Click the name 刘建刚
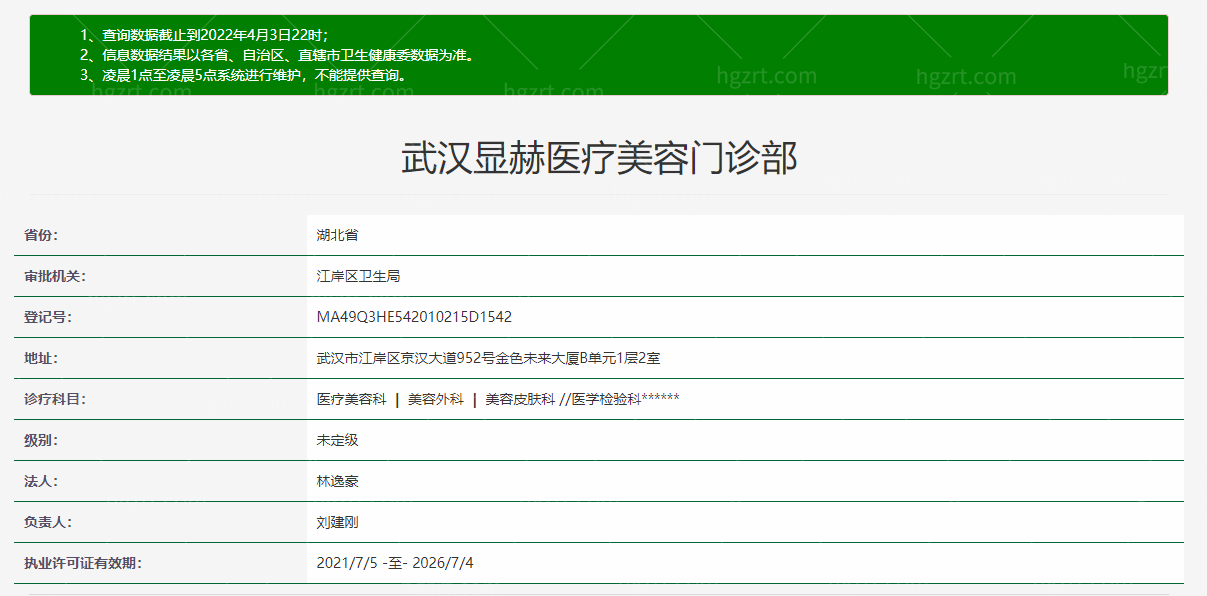The image size is (1207, 596). point(337,522)
